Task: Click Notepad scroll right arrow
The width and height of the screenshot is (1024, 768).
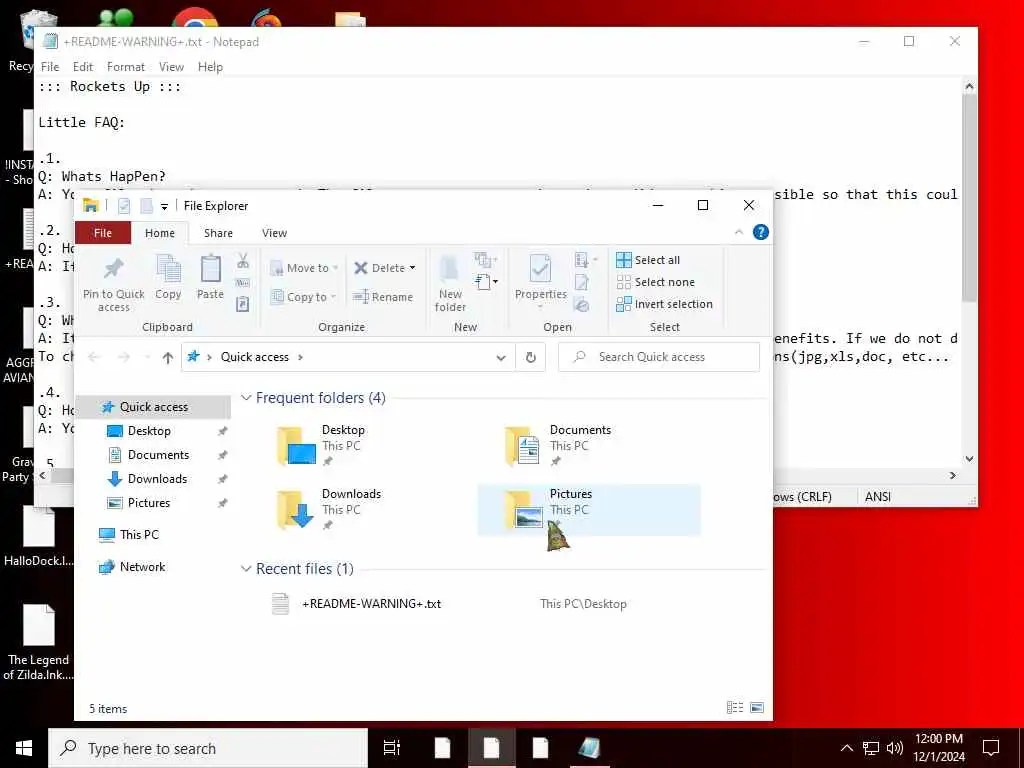Action: [953, 475]
